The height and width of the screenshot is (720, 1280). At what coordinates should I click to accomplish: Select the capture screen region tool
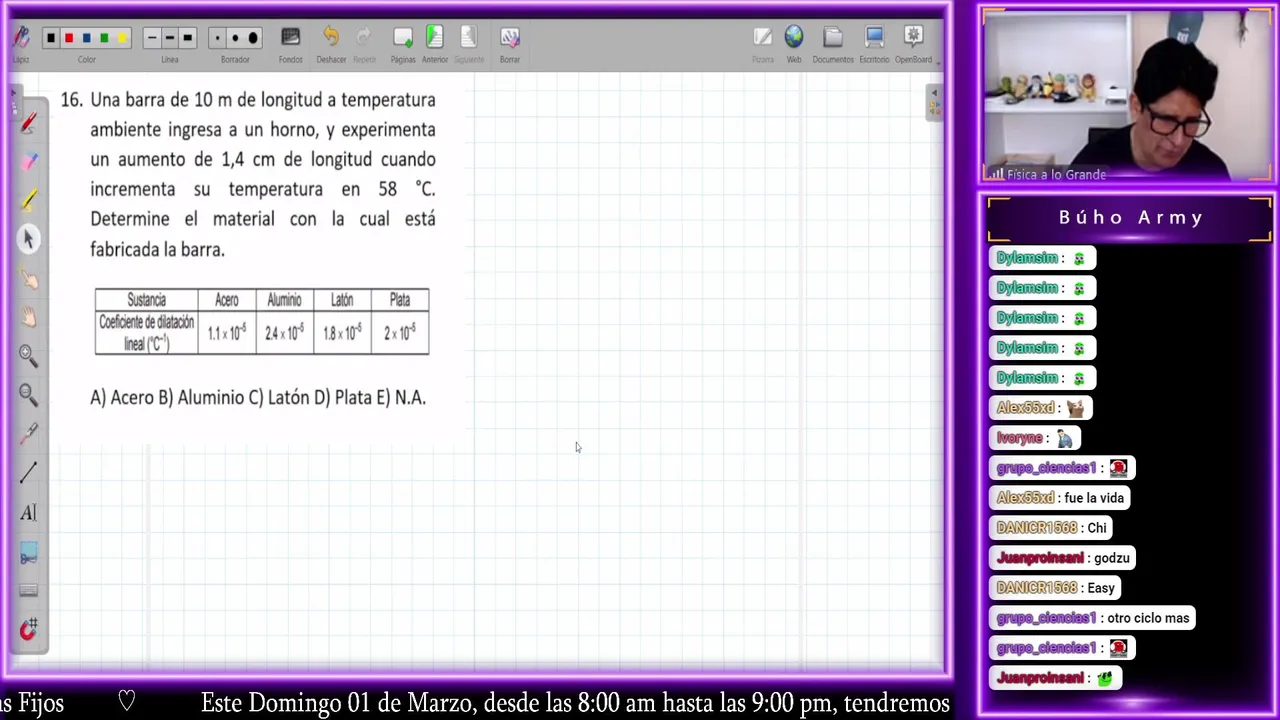click(28, 552)
